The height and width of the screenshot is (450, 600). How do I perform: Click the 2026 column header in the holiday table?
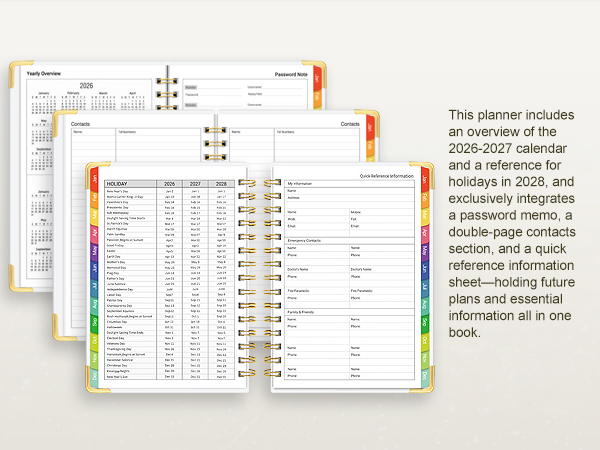(x=169, y=184)
